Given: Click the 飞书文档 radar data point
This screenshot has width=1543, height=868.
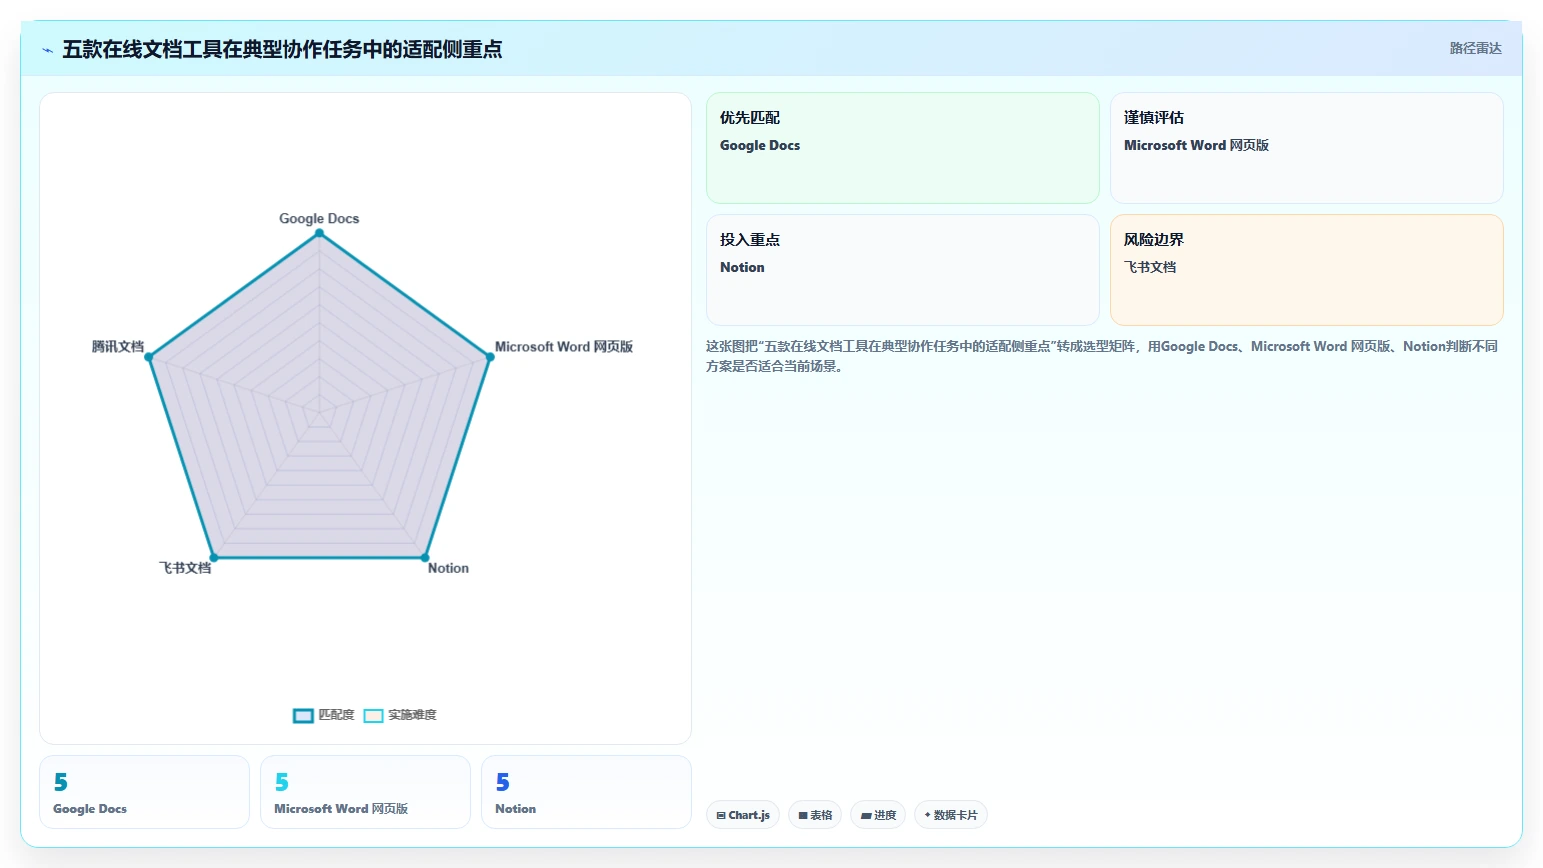Looking at the screenshot, I should tap(214, 558).
